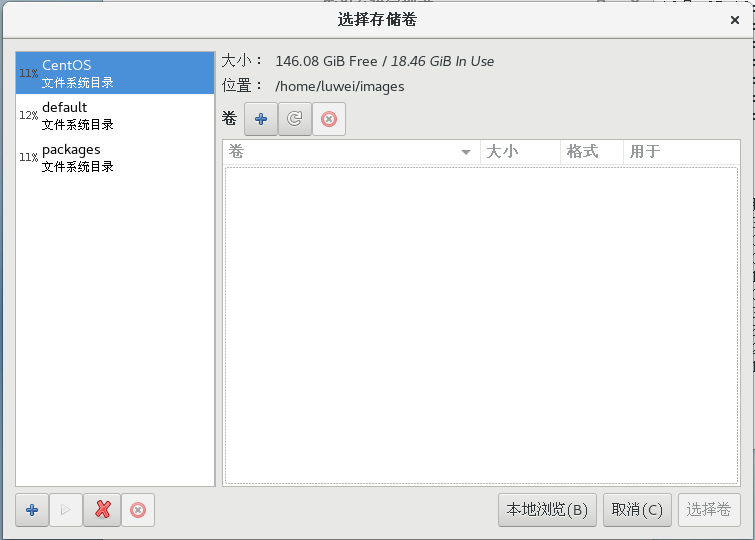Click the 本地浏览(B) button
Viewport: 755px width, 540px height.
click(x=547, y=510)
